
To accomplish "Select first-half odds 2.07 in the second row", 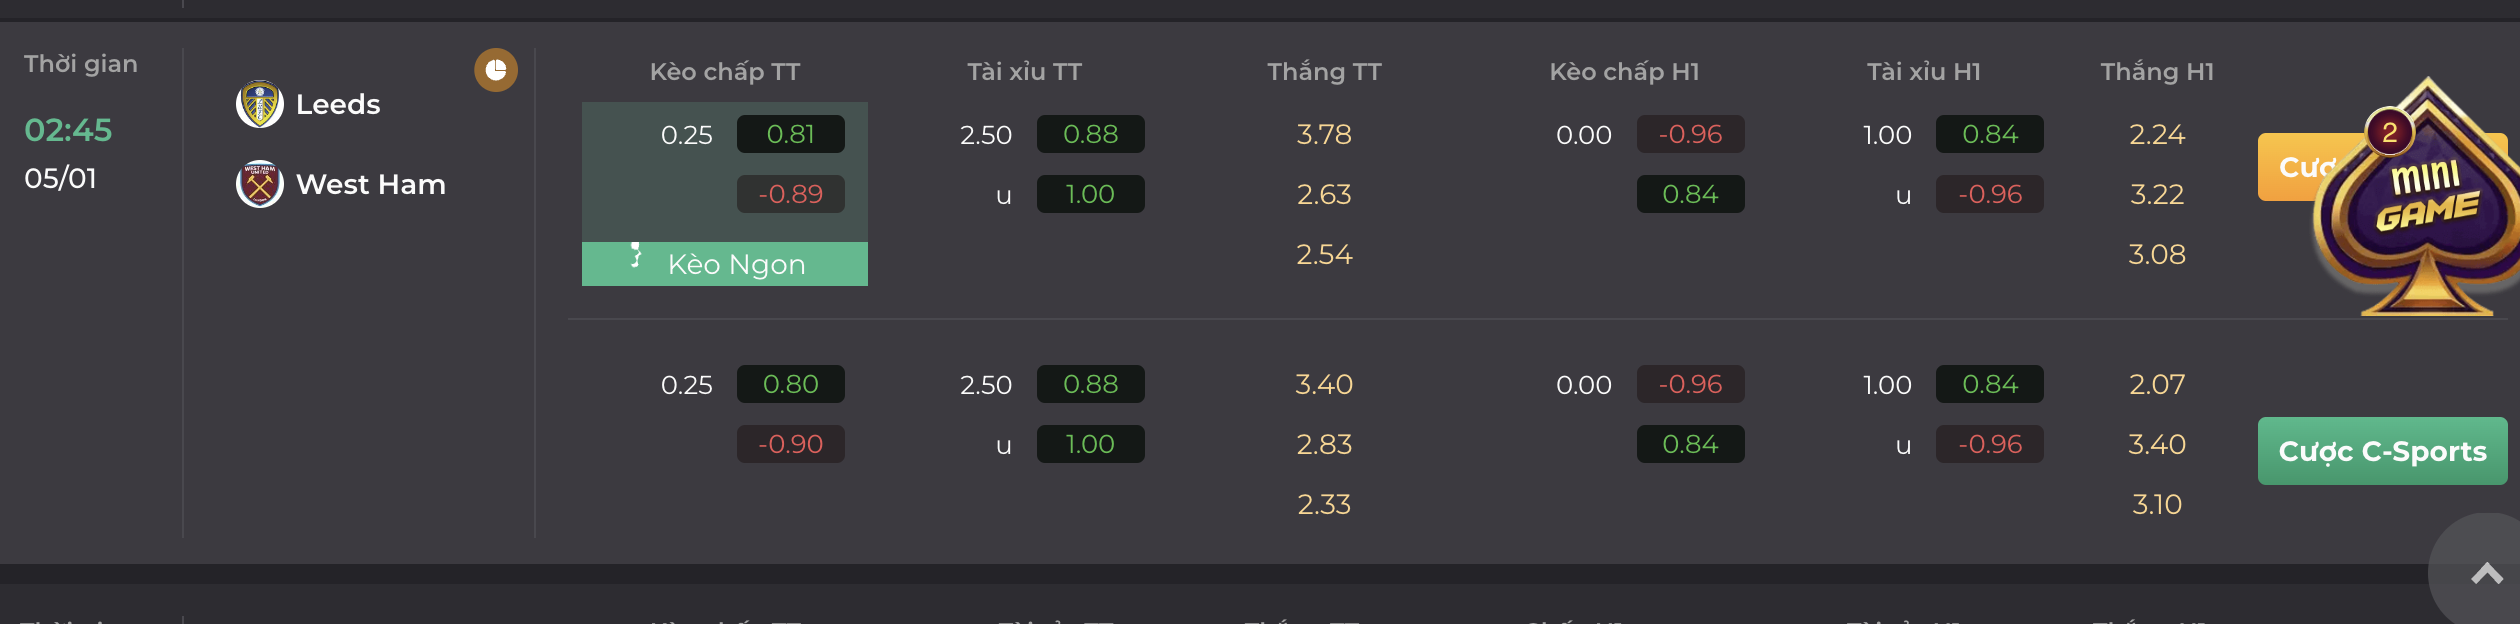I will [2157, 384].
